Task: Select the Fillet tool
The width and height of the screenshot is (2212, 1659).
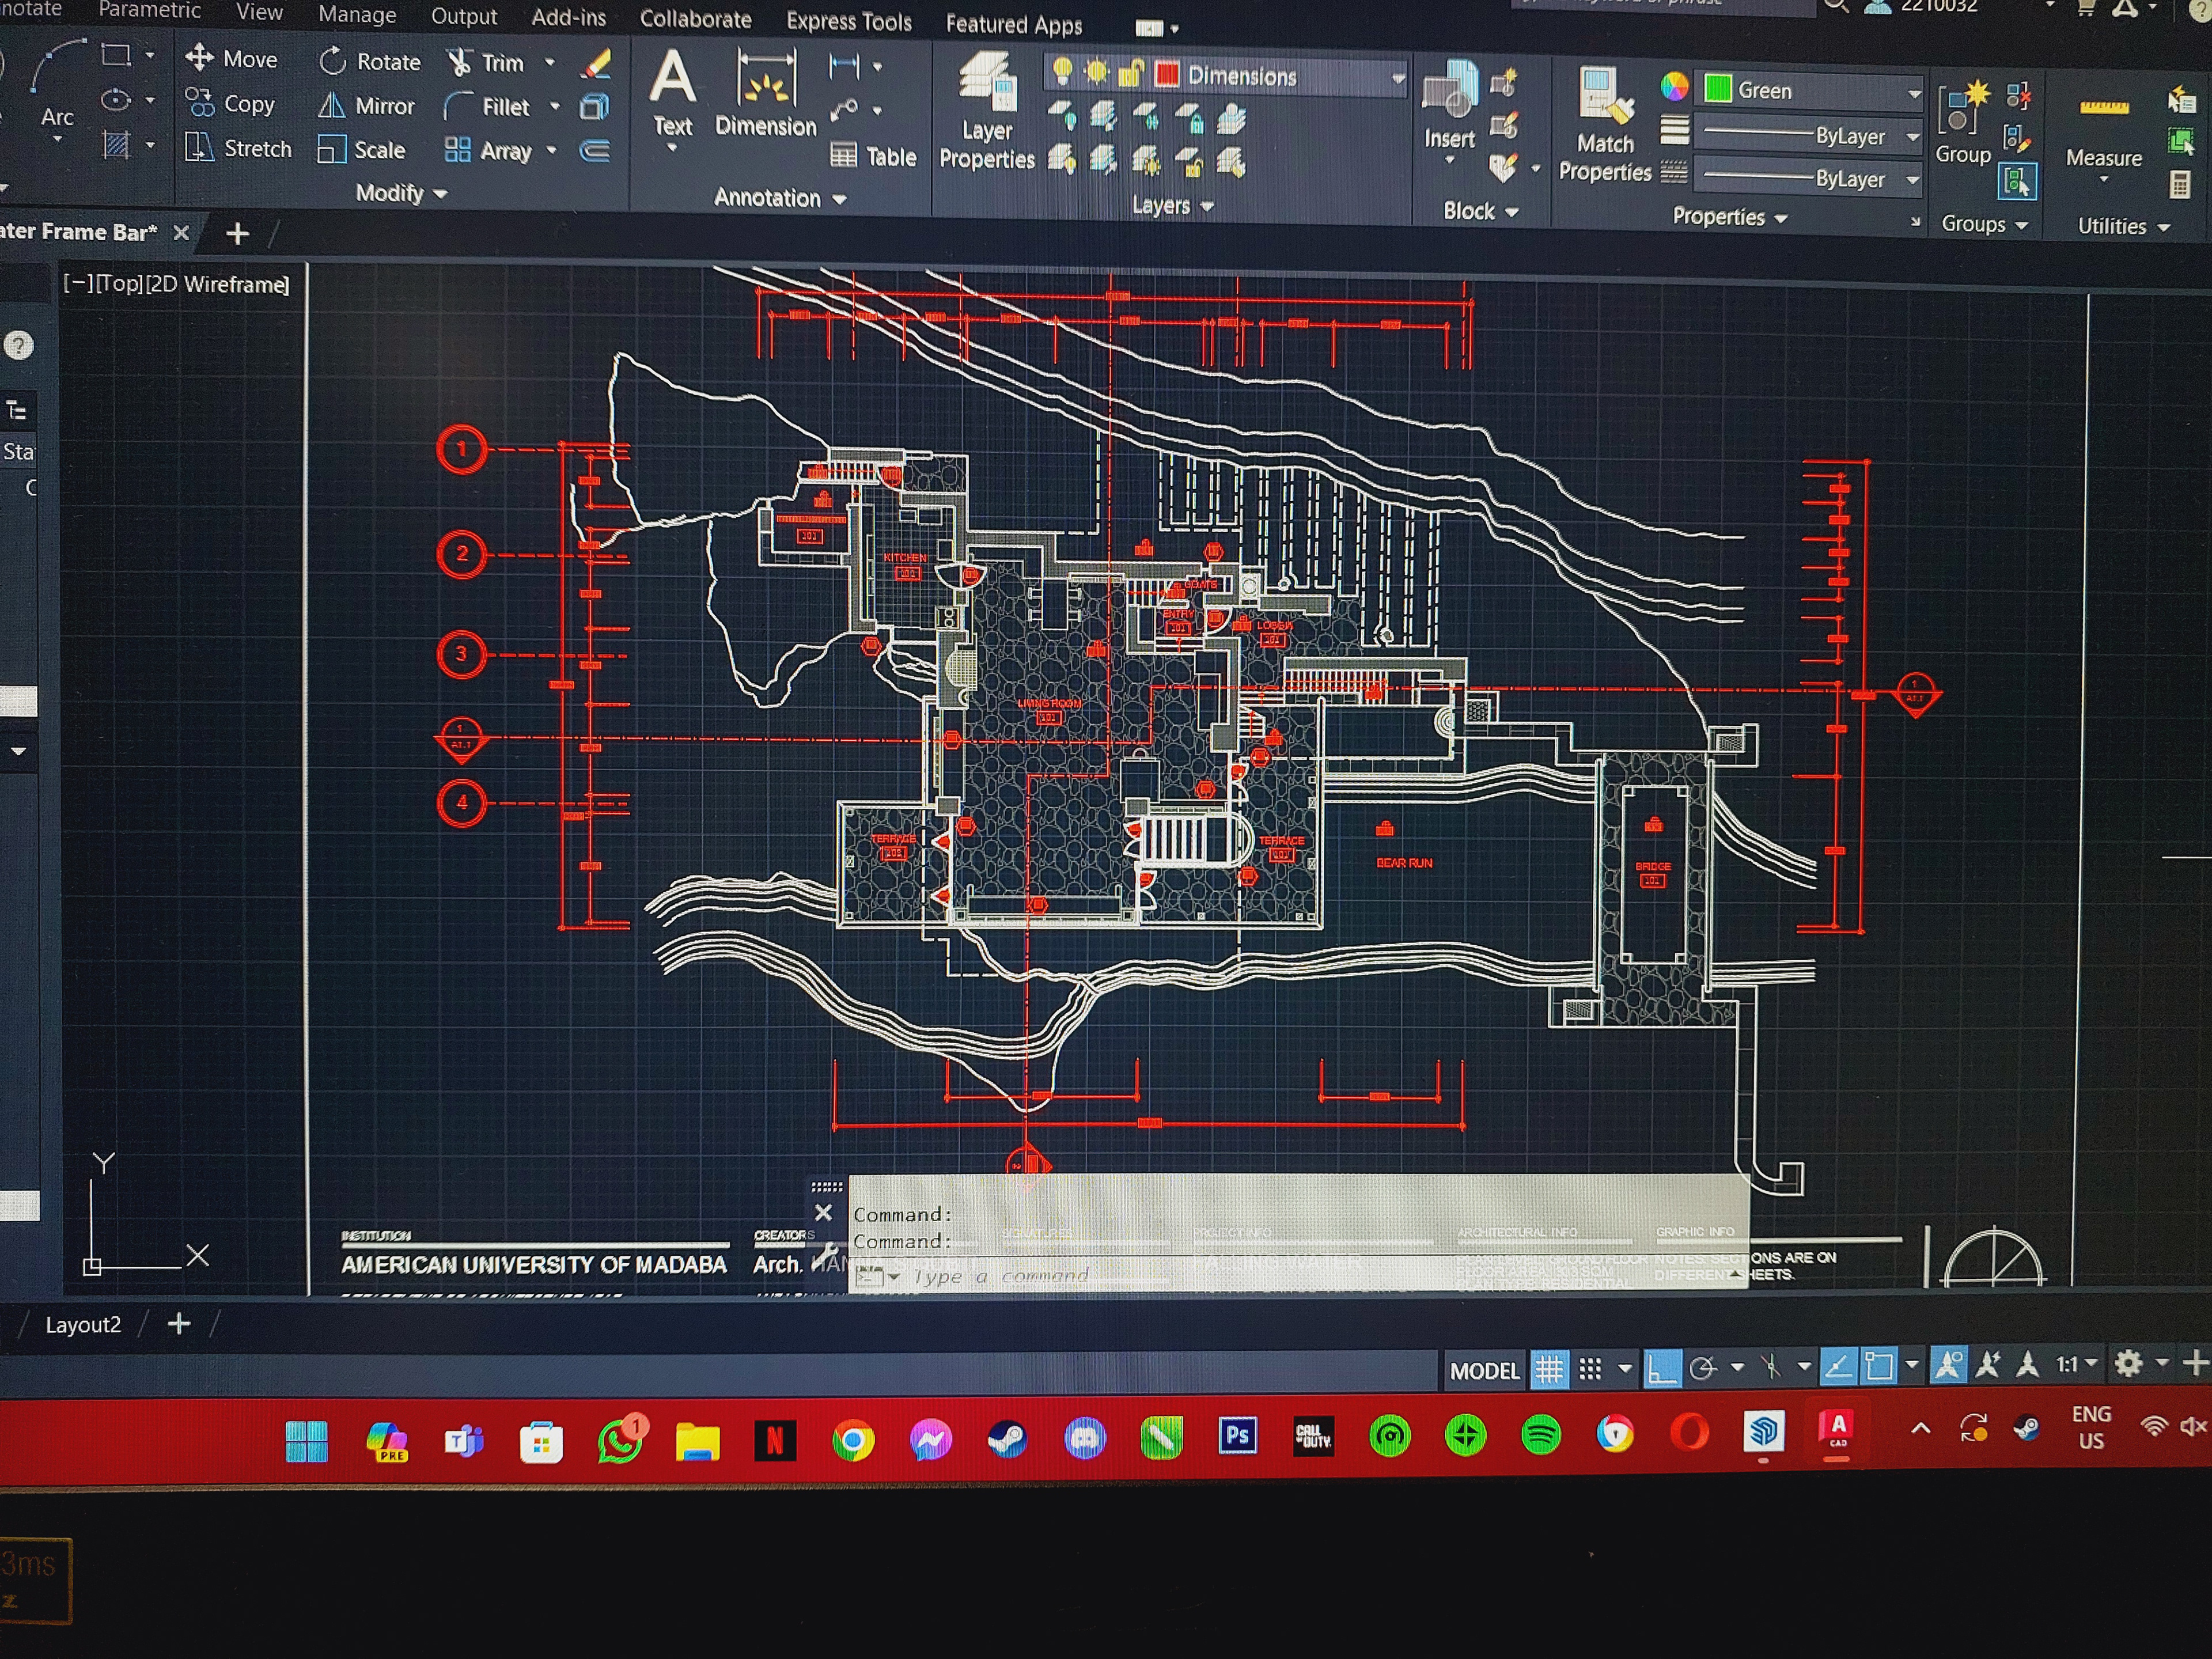Action: (x=487, y=106)
